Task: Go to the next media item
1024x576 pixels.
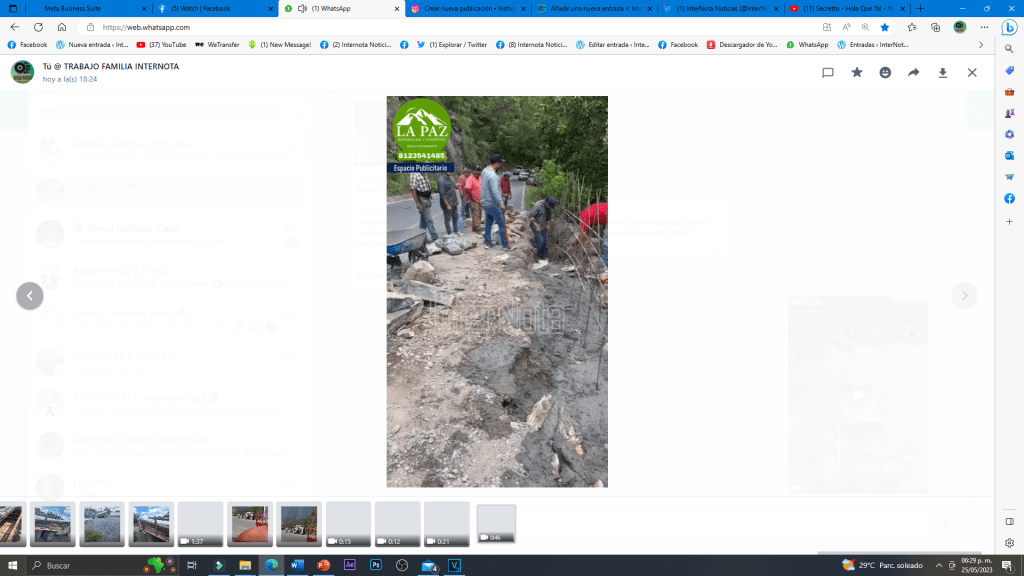Action: [964, 296]
